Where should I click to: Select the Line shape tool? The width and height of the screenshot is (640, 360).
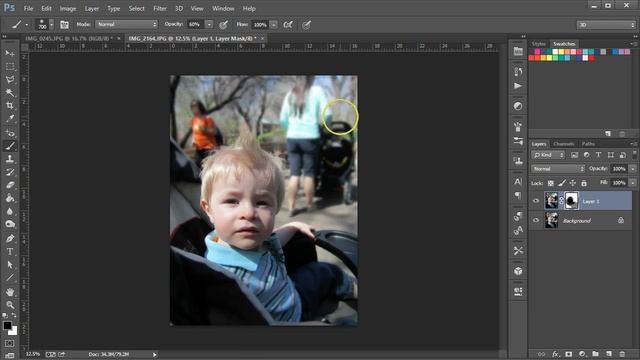click(x=10, y=278)
